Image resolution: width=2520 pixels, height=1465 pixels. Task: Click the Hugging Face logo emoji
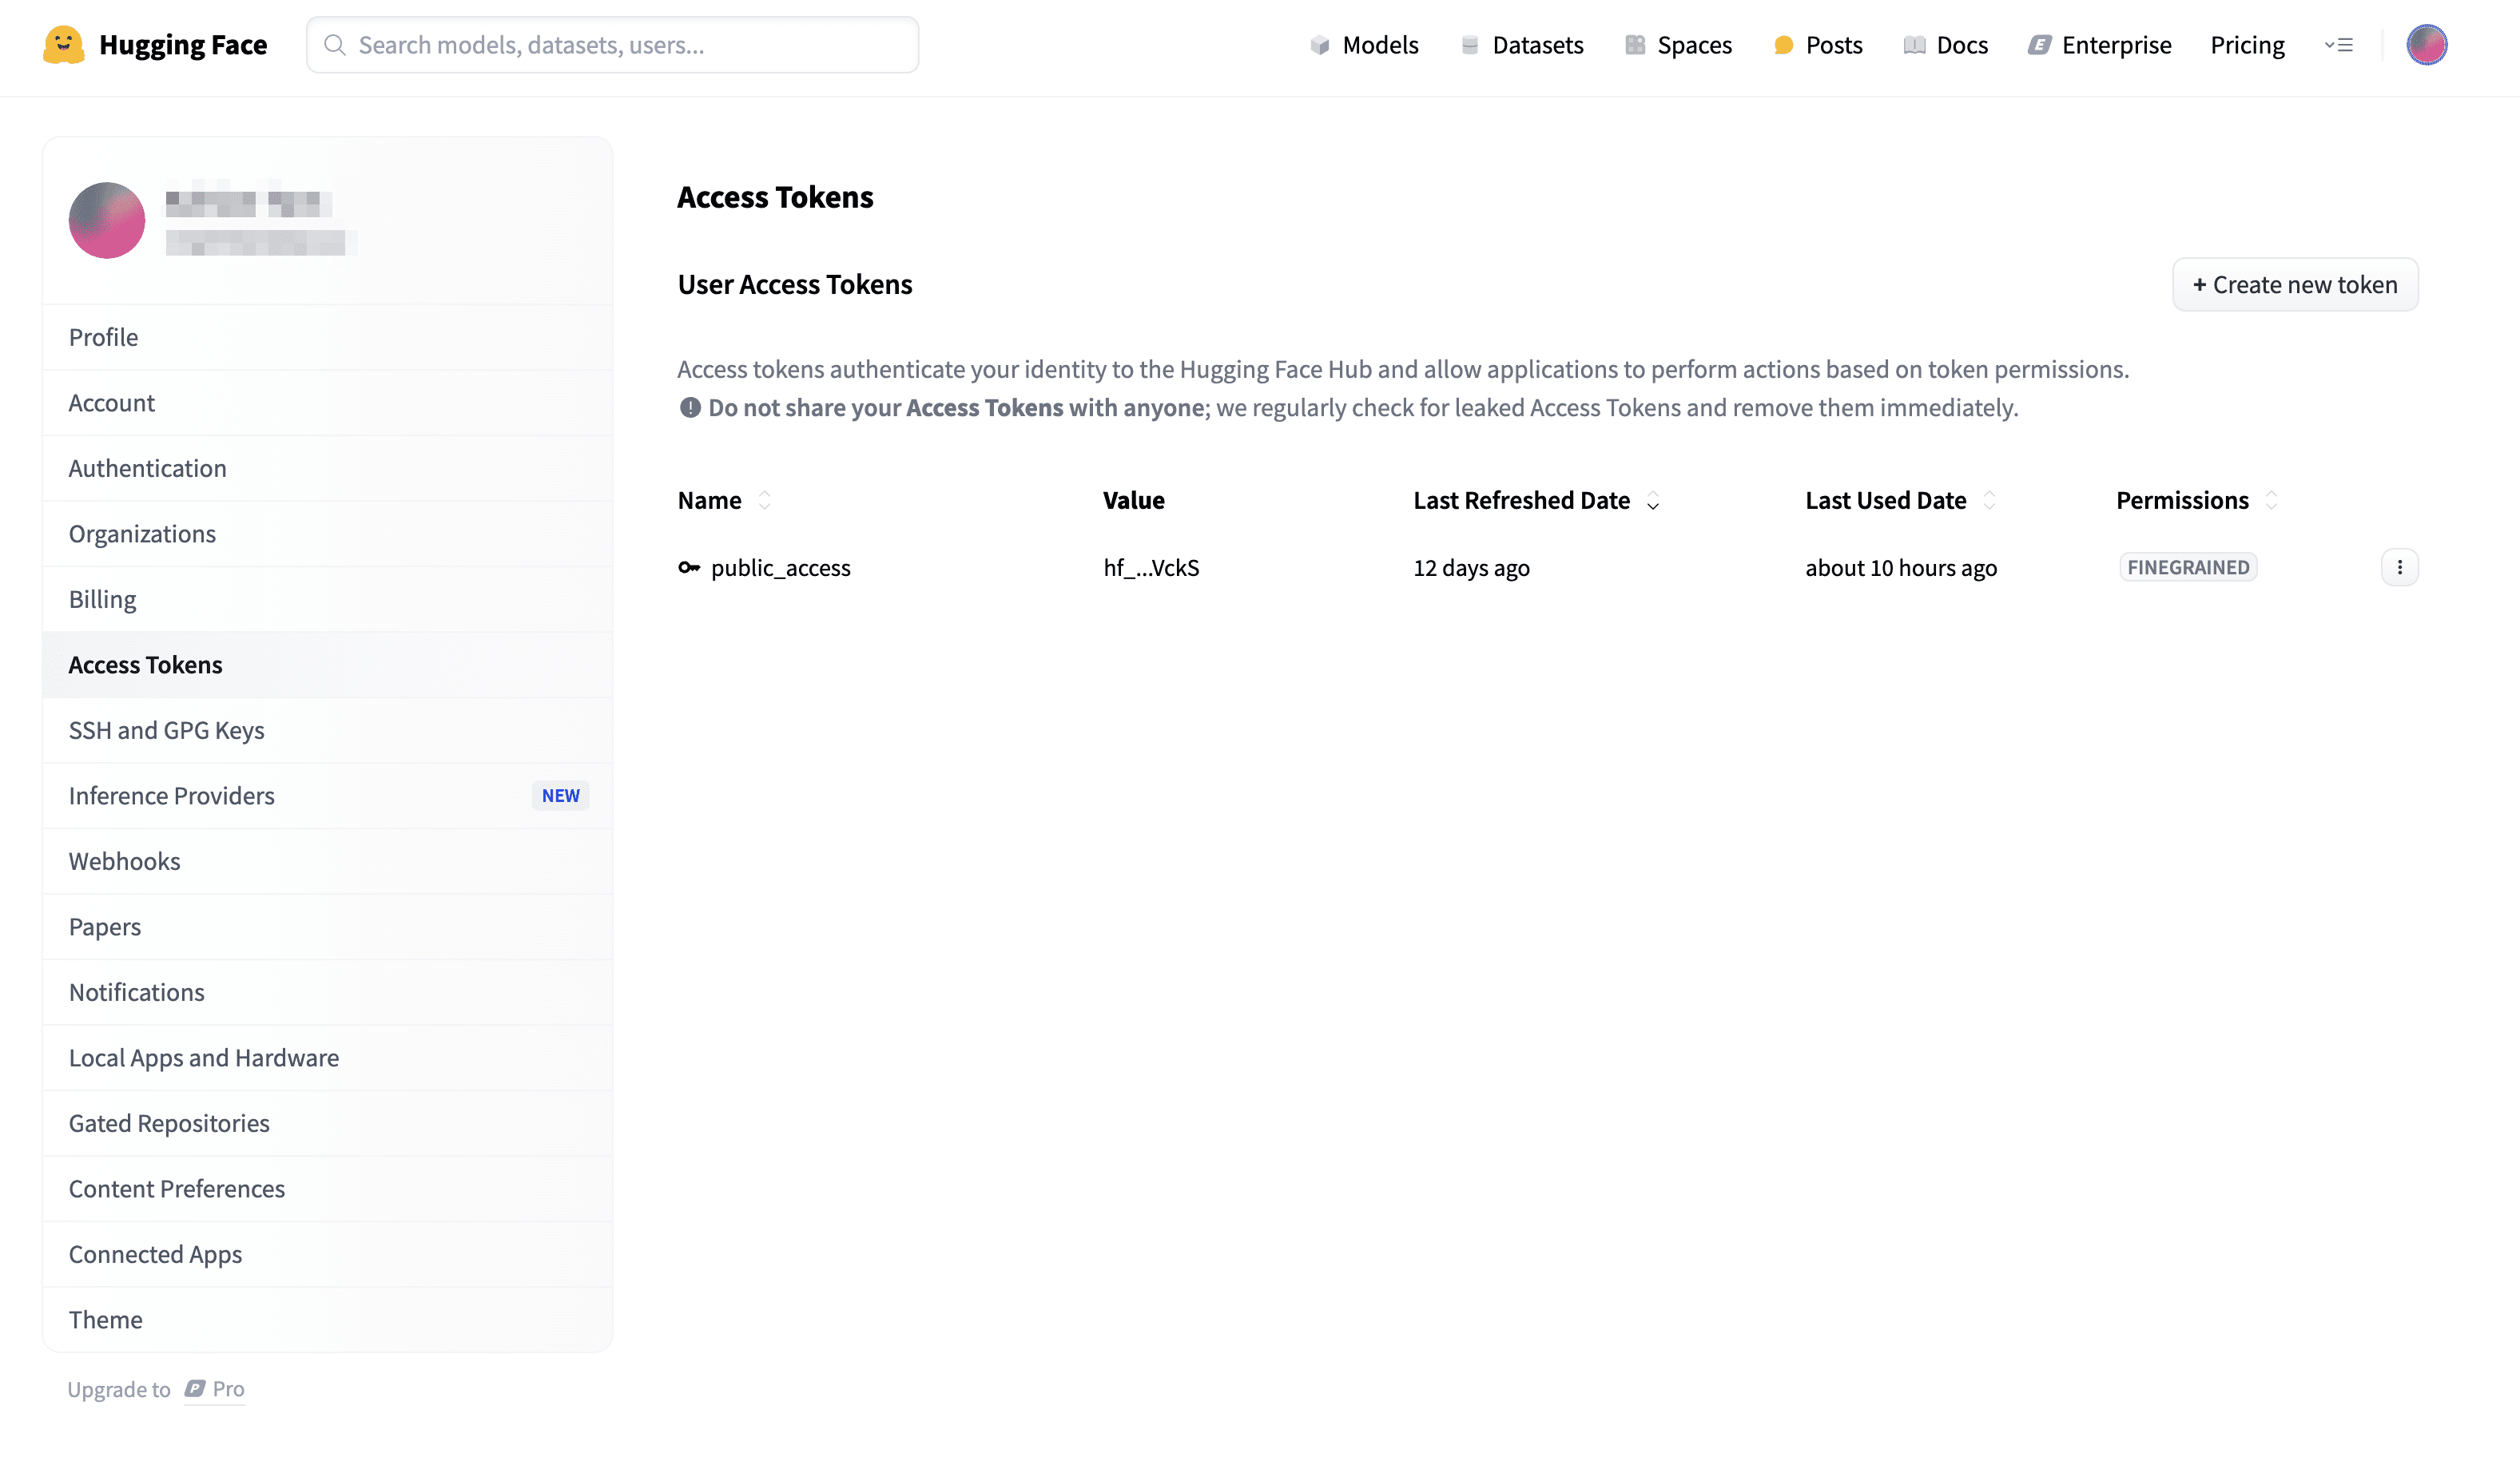pos(64,45)
